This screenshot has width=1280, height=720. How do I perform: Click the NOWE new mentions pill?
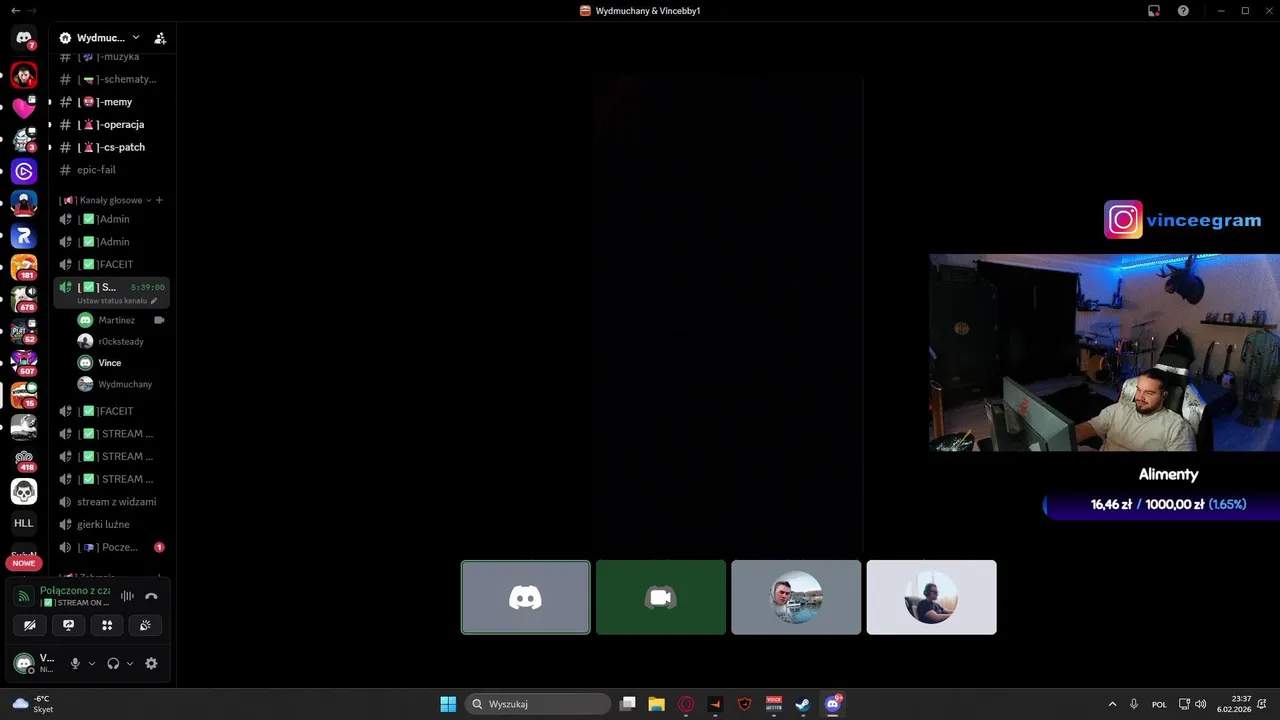coord(24,563)
